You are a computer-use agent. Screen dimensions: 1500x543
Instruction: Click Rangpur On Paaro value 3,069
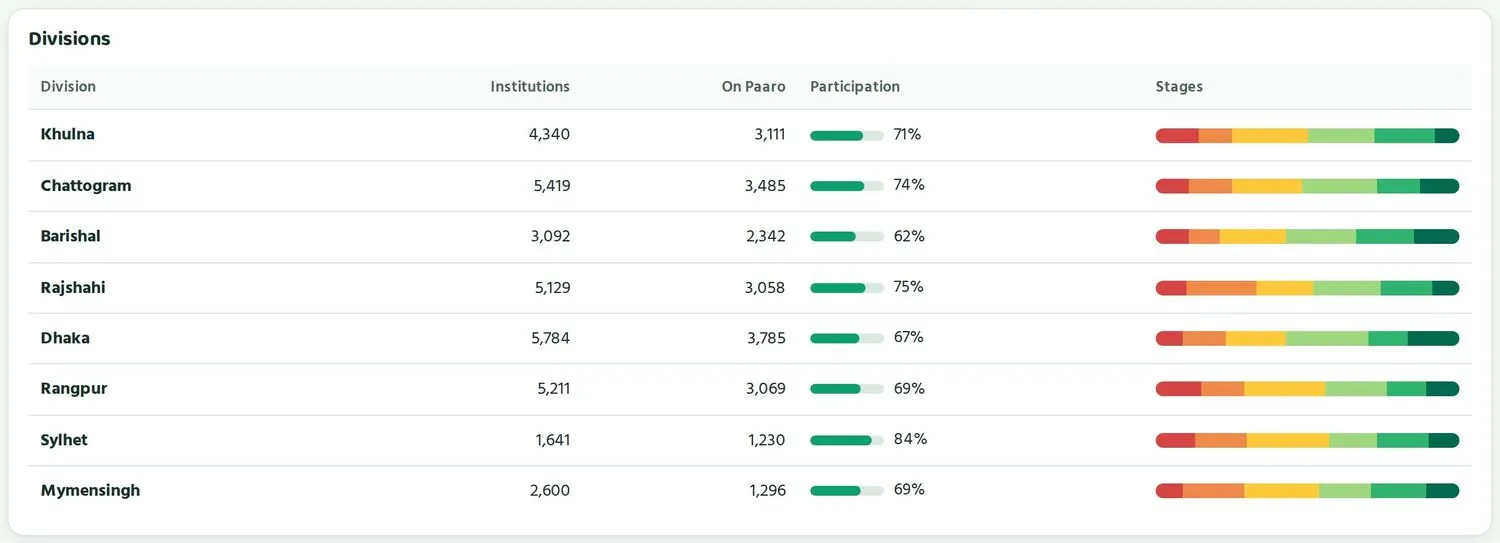tap(766, 389)
